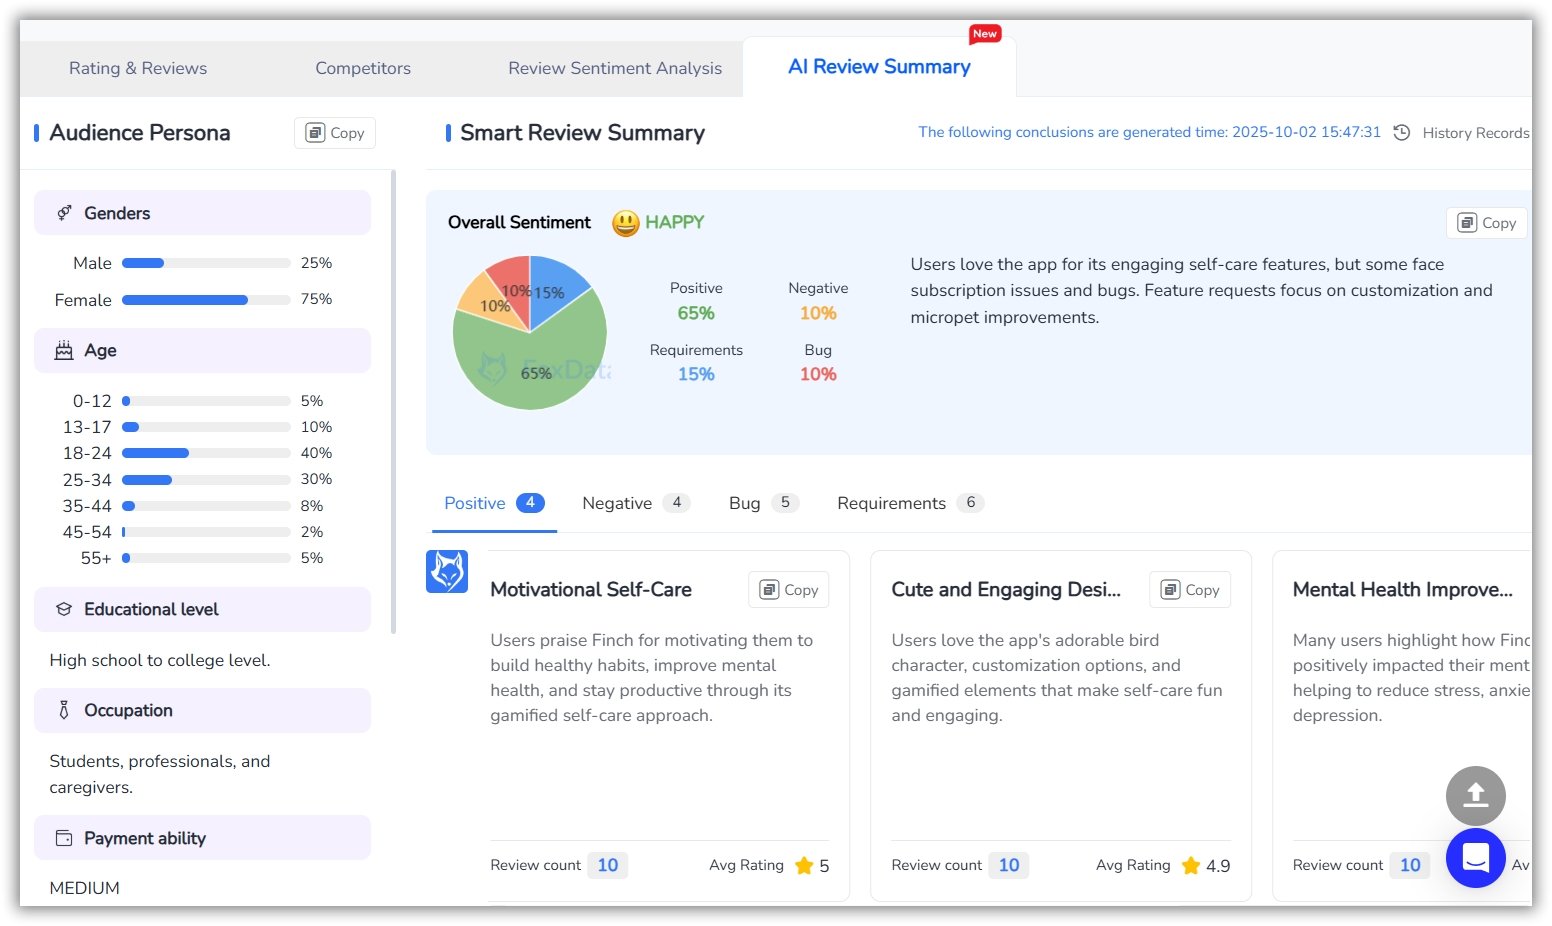Click the History Records clock icon
The width and height of the screenshot is (1552, 926).
1402,133
